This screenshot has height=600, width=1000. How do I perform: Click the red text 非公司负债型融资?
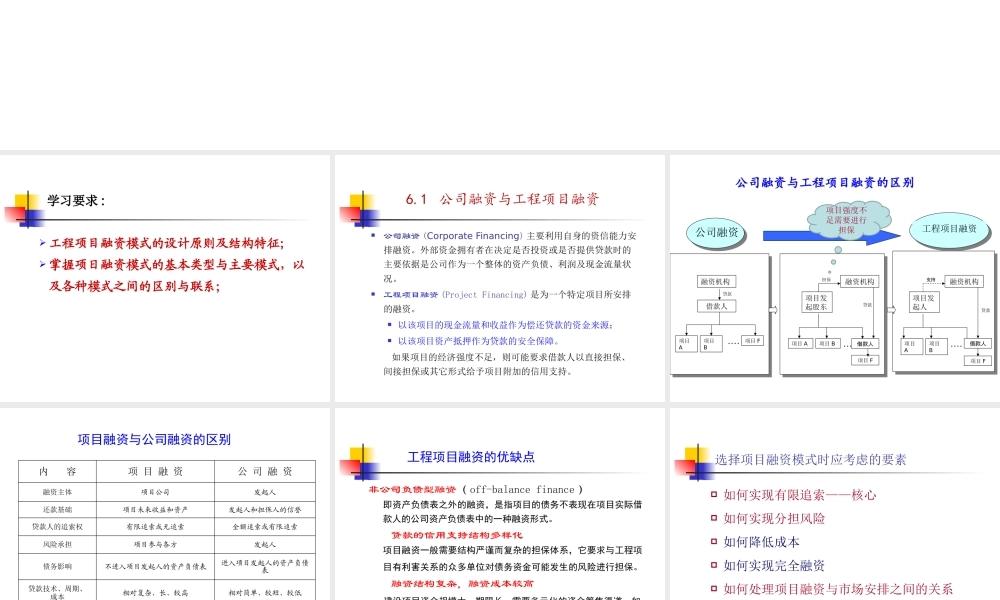[415, 489]
